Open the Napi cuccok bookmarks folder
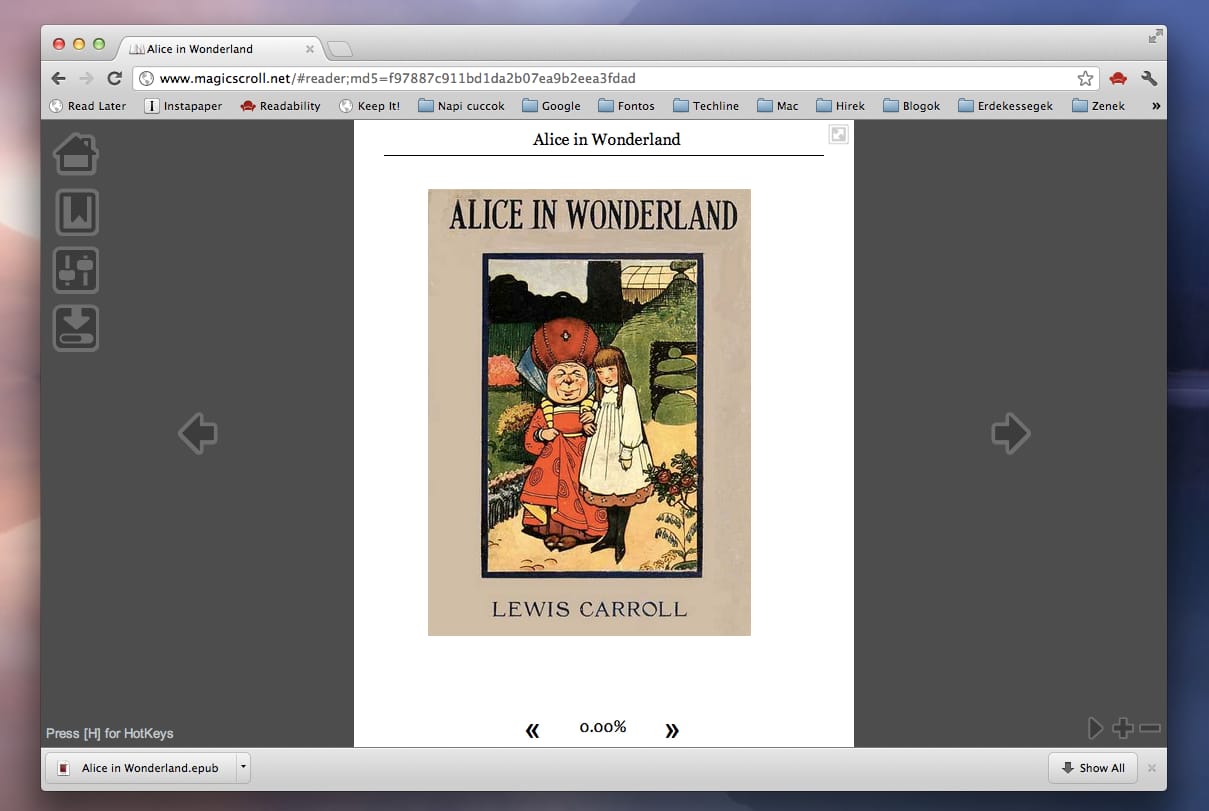The image size is (1209, 811). click(x=461, y=106)
